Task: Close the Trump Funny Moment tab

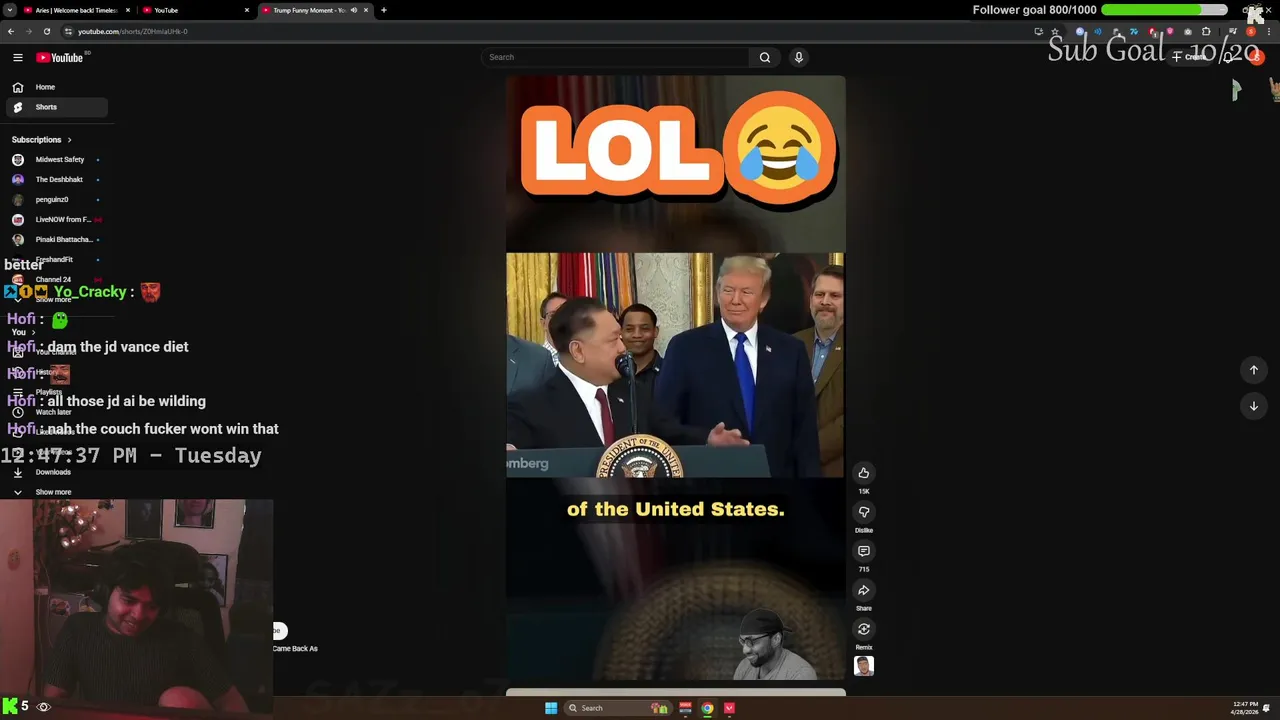Action: 366,10
